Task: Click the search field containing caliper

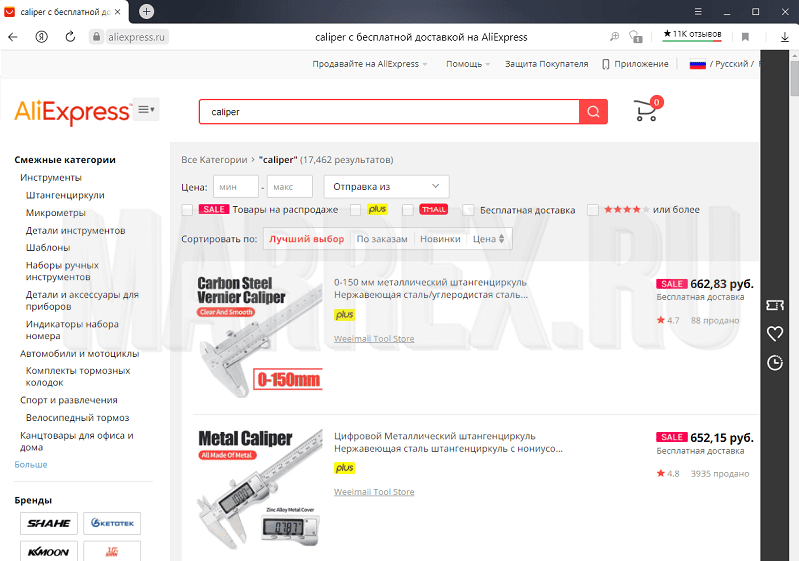Action: pyautogui.click(x=389, y=112)
